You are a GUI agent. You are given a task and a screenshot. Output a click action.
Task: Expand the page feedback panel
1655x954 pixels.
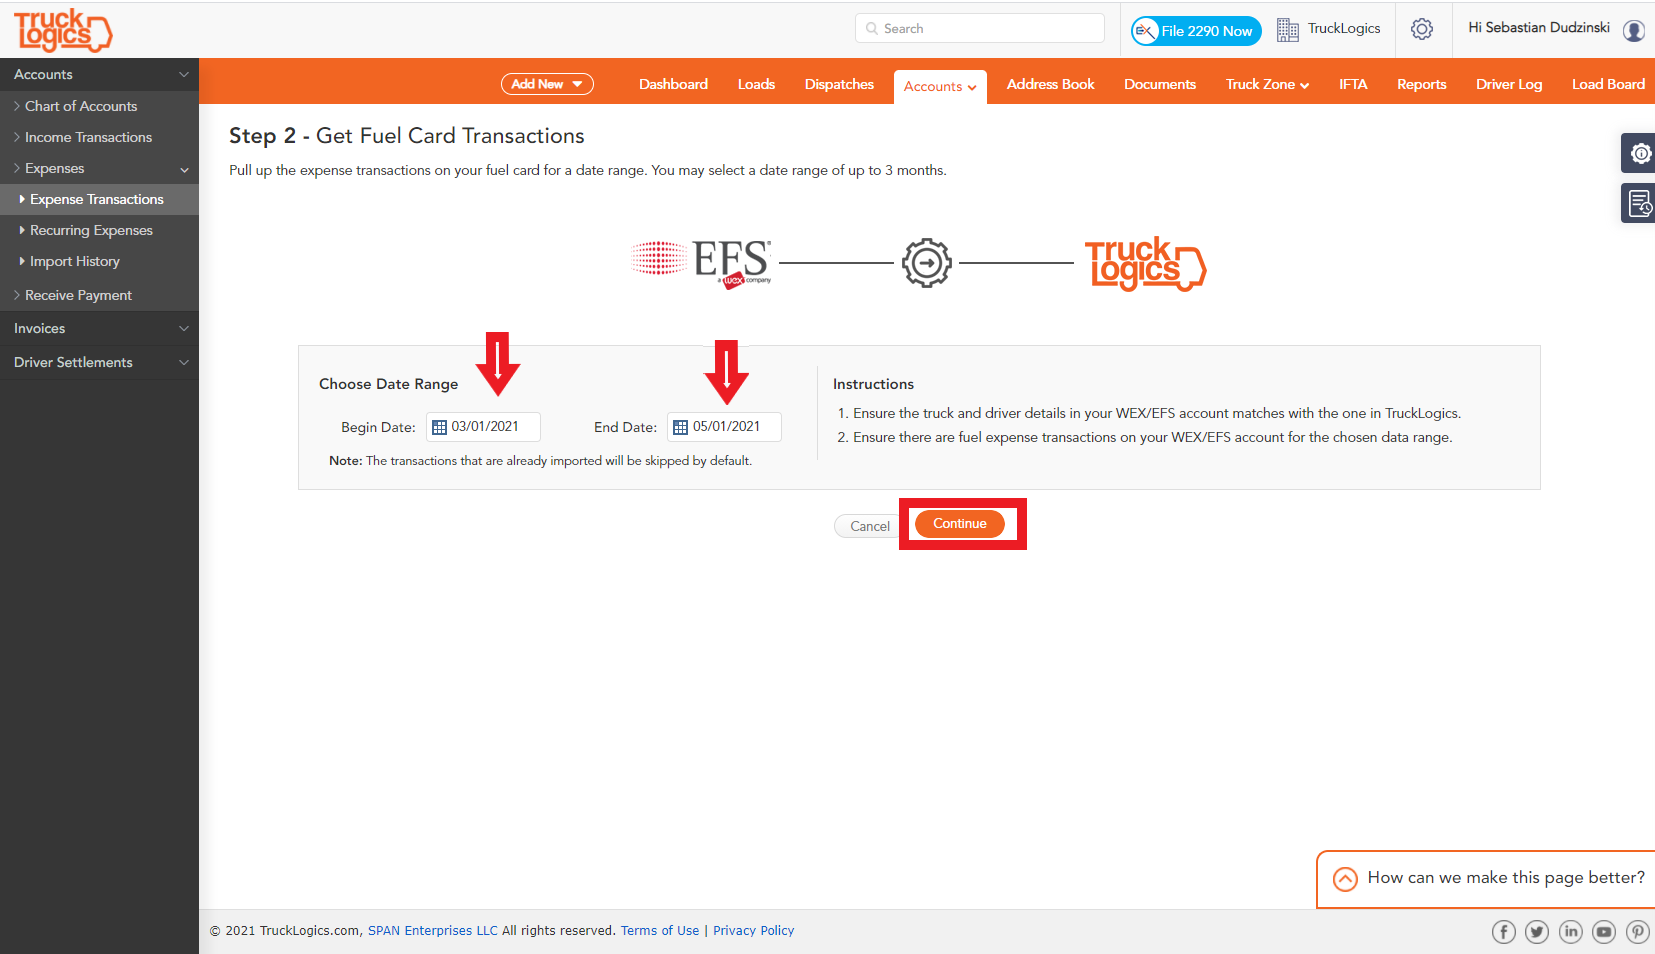tap(1346, 879)
